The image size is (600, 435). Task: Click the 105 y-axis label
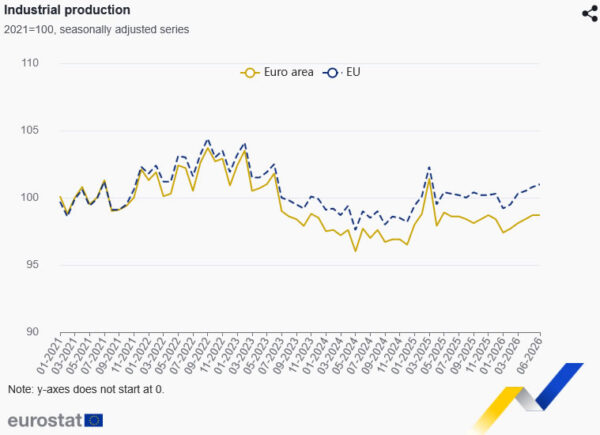29,130
